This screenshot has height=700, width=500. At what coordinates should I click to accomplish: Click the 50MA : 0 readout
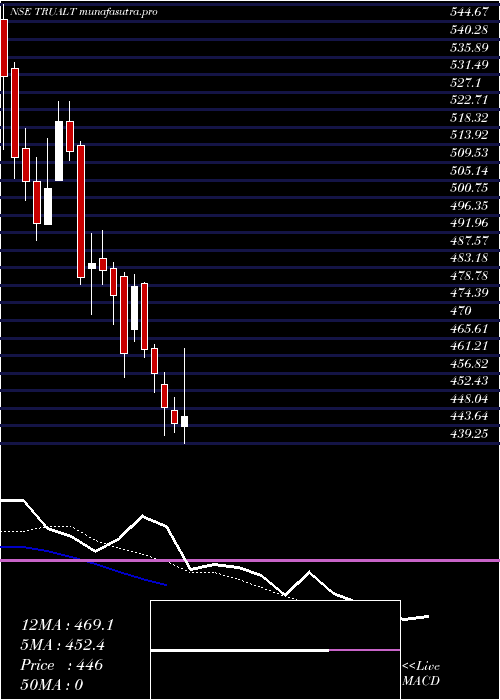[x=52, y=685]
